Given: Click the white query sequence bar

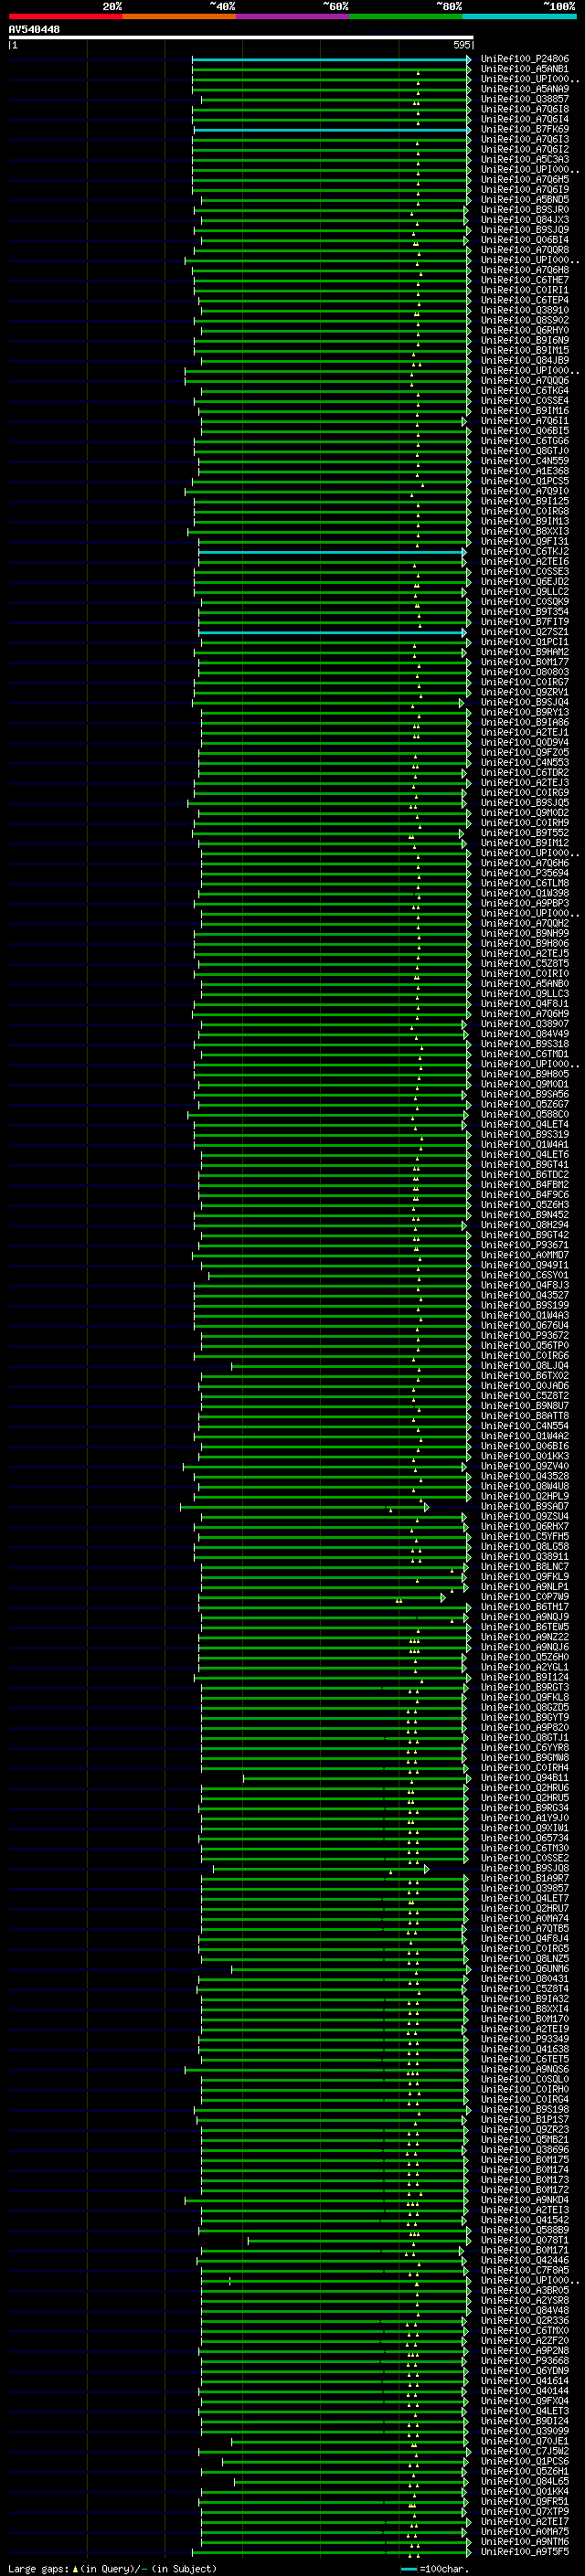Looking at the screenshot, I should [241, 37].
